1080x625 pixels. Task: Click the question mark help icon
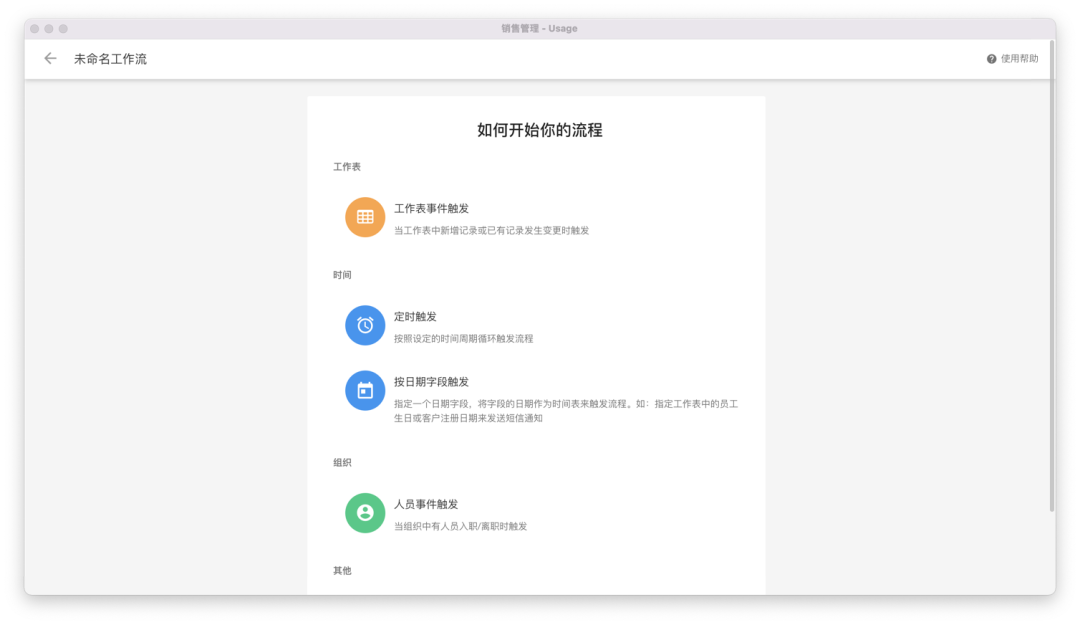991,59
